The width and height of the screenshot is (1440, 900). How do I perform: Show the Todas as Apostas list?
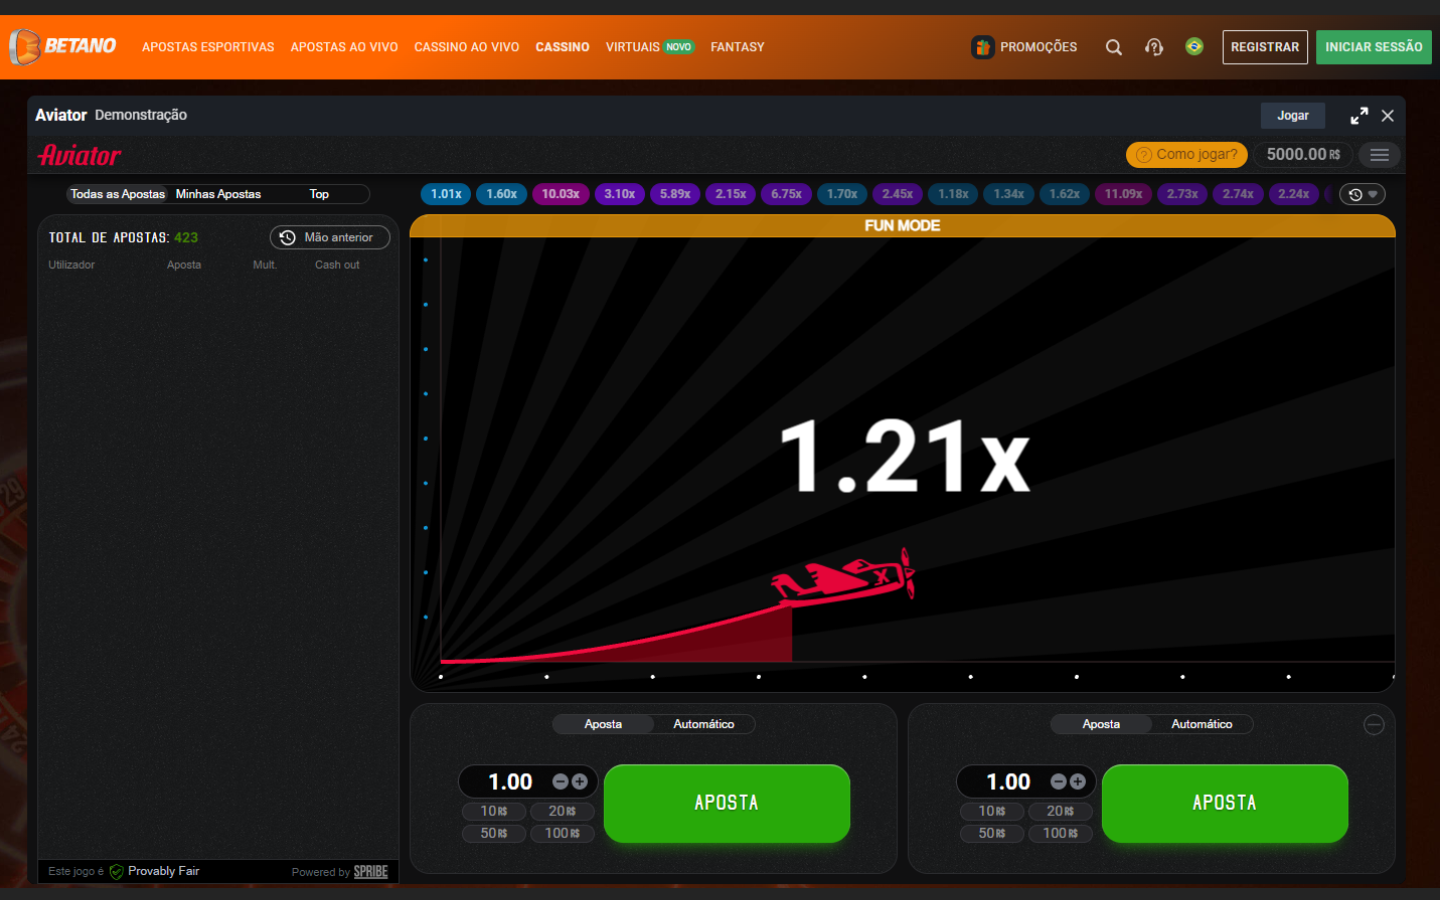click(x=117, y=194)
